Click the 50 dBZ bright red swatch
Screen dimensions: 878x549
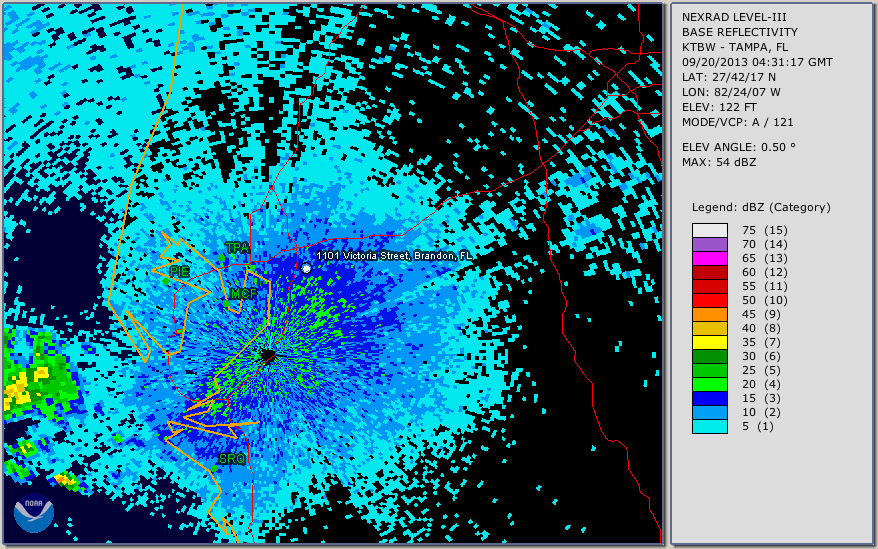[709, 300]
